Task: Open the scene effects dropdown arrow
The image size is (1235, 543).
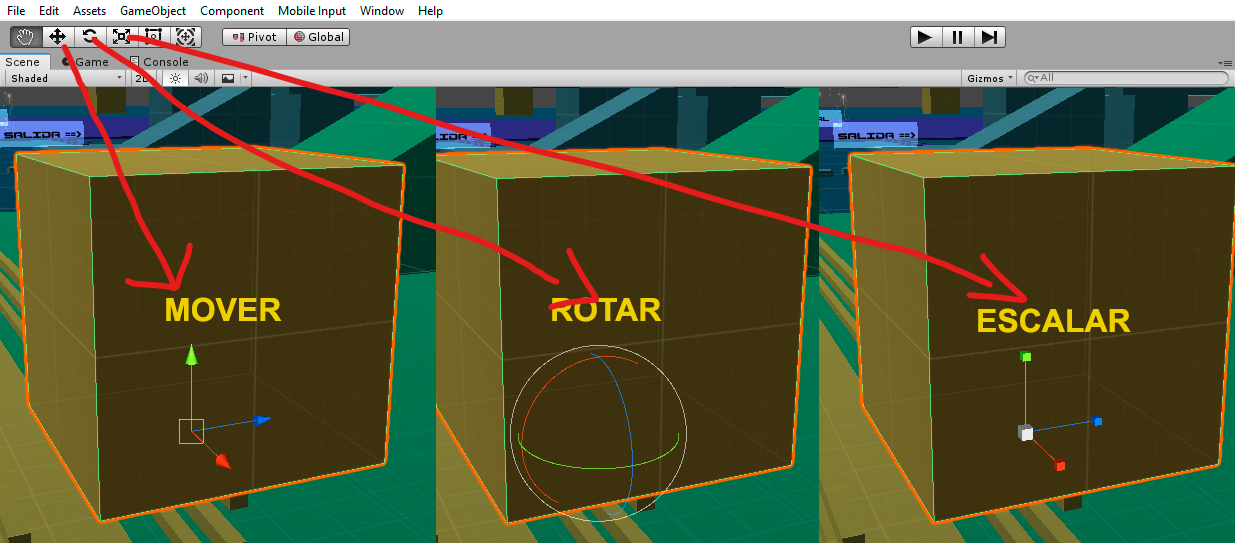Action: [244, 78]
